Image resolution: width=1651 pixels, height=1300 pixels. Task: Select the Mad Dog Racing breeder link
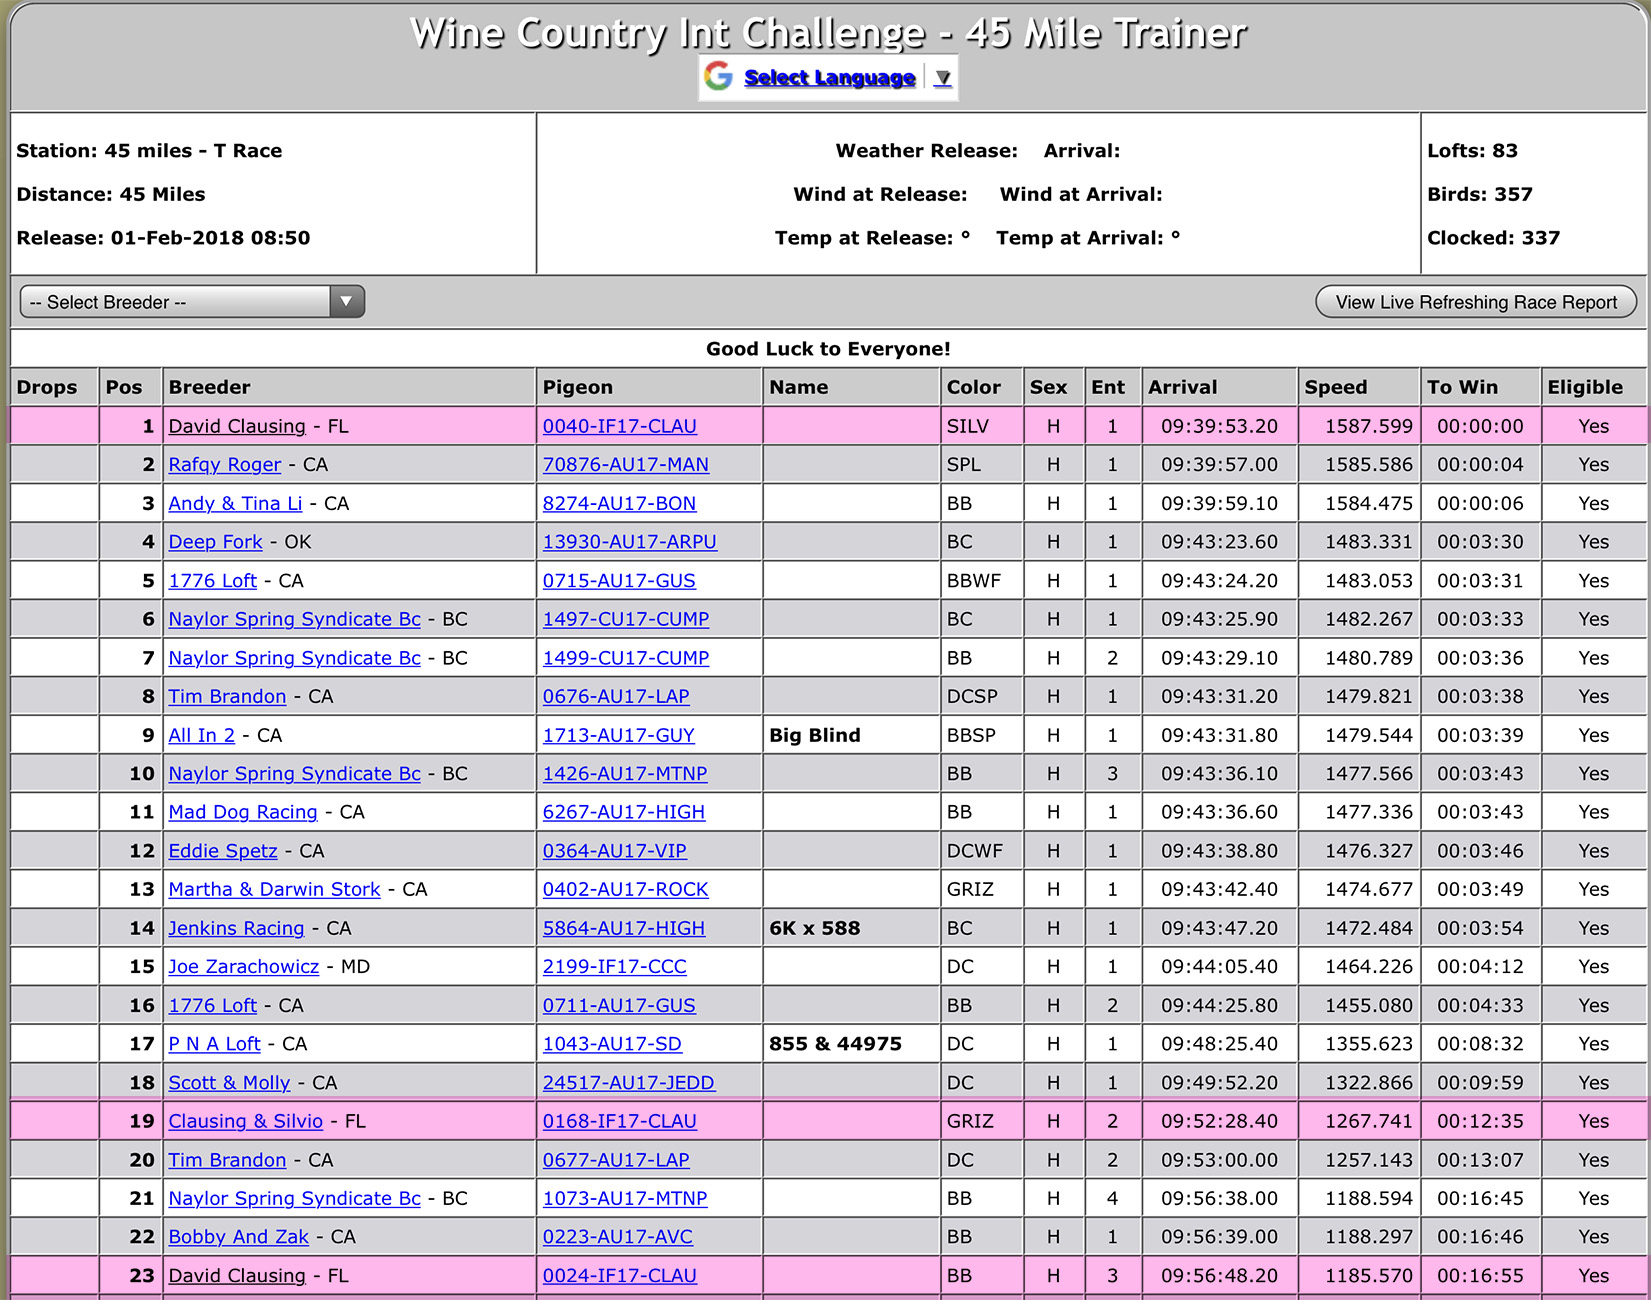tap(242, 813)
